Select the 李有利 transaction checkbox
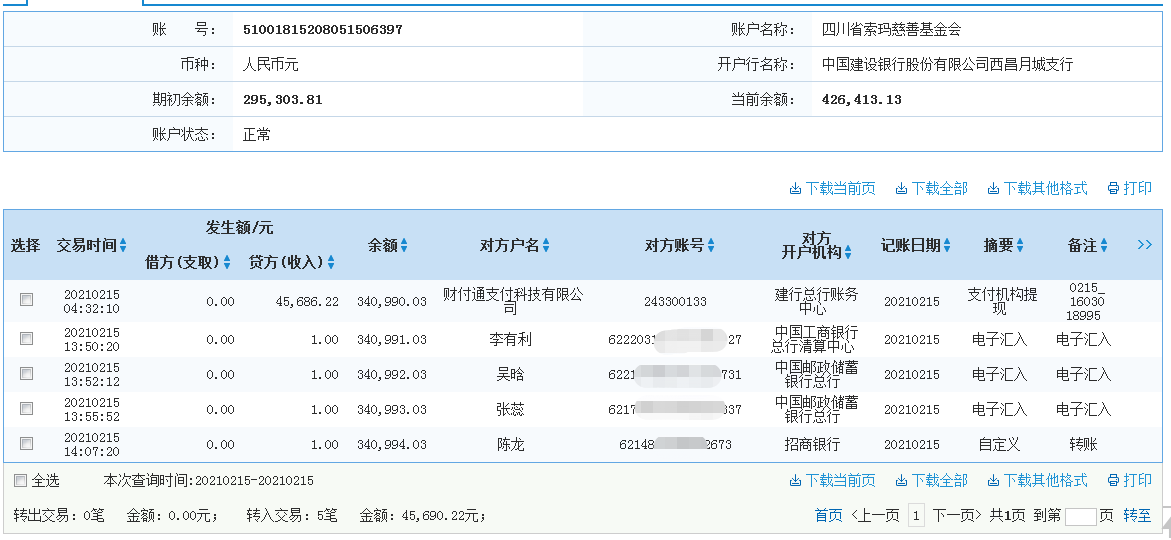 27,340
